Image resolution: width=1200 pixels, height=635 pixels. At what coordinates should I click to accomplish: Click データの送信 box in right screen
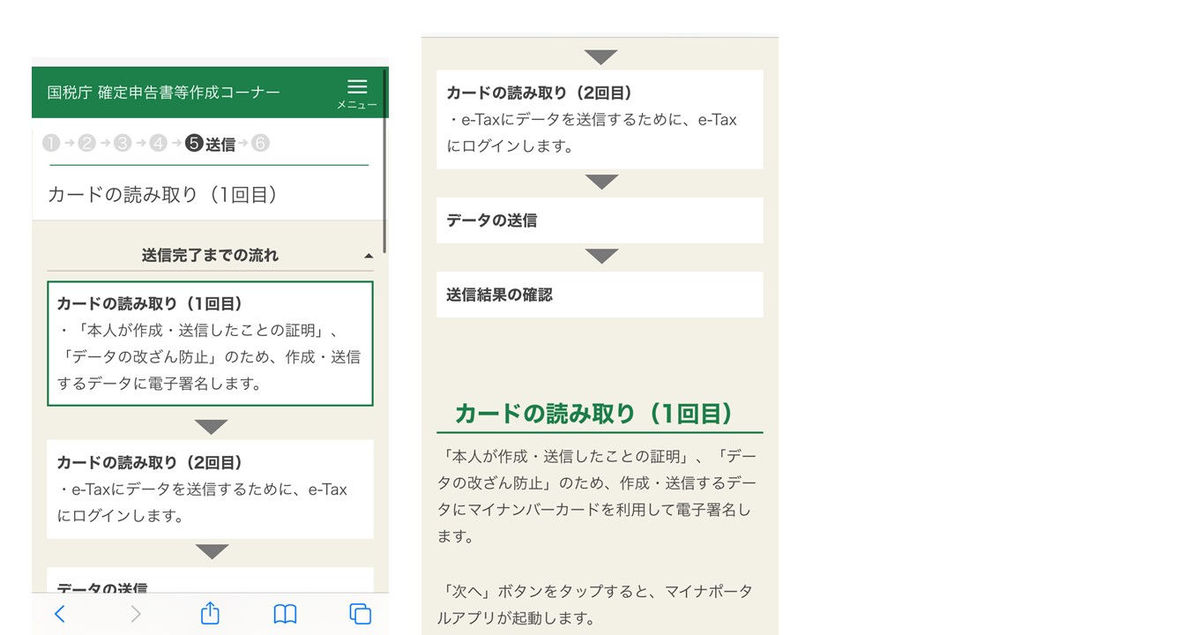[600, 220]
